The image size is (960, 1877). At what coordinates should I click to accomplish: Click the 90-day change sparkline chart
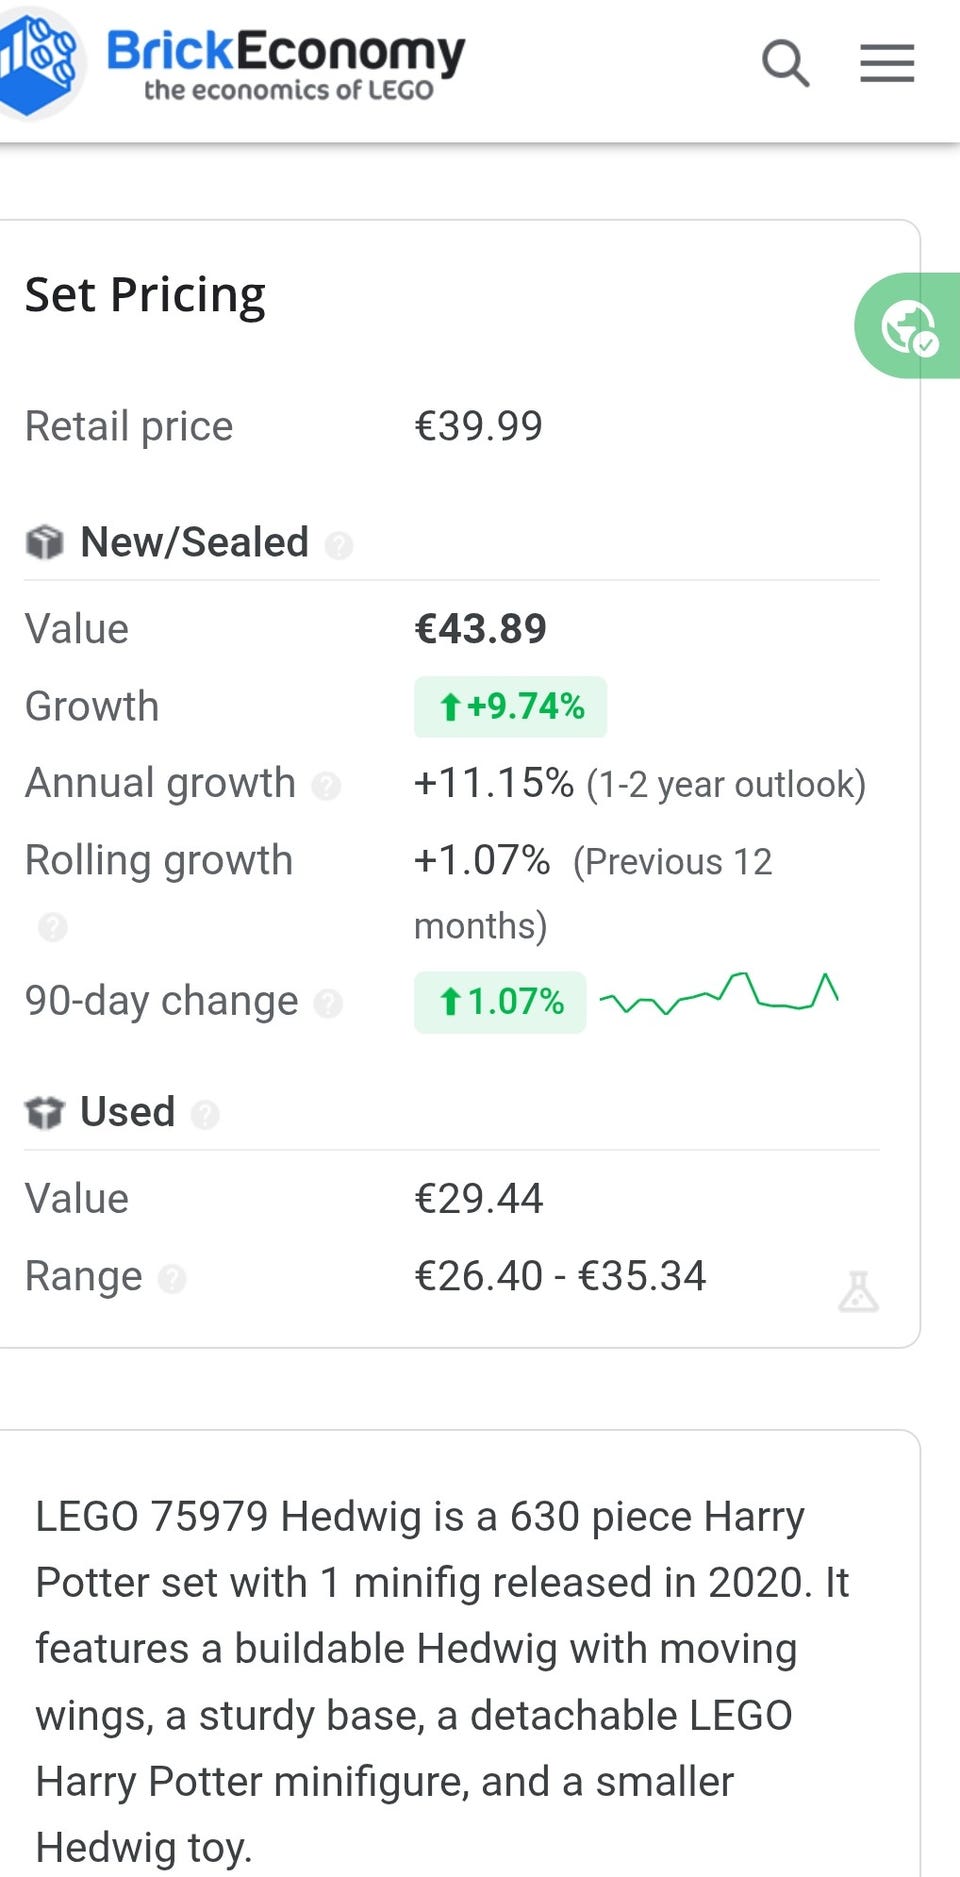pos(719,994)
